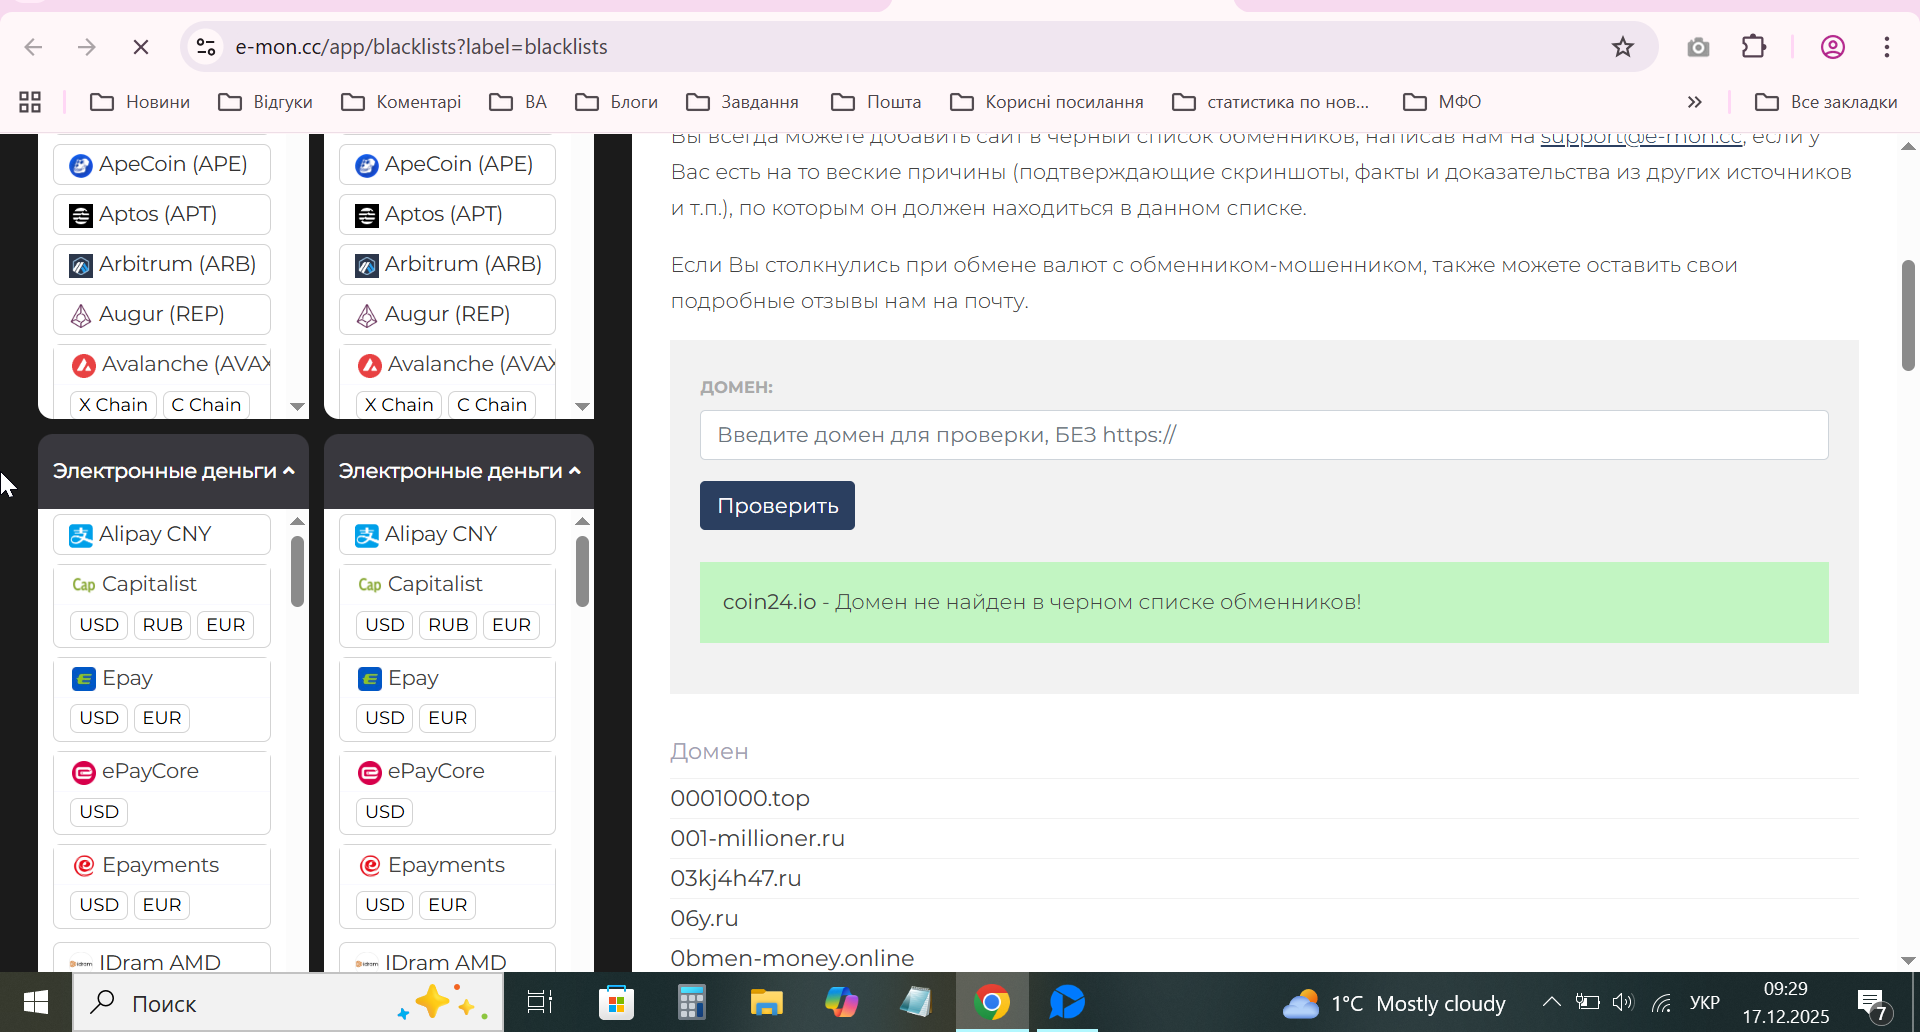The height and width of the screenshot is (1032, 1920).
Task: Launch Microsoft Store from the taskbar
Action: 616,1002
